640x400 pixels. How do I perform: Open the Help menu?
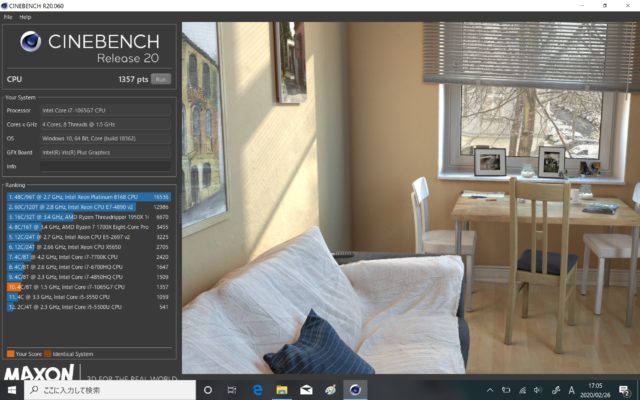25,17
